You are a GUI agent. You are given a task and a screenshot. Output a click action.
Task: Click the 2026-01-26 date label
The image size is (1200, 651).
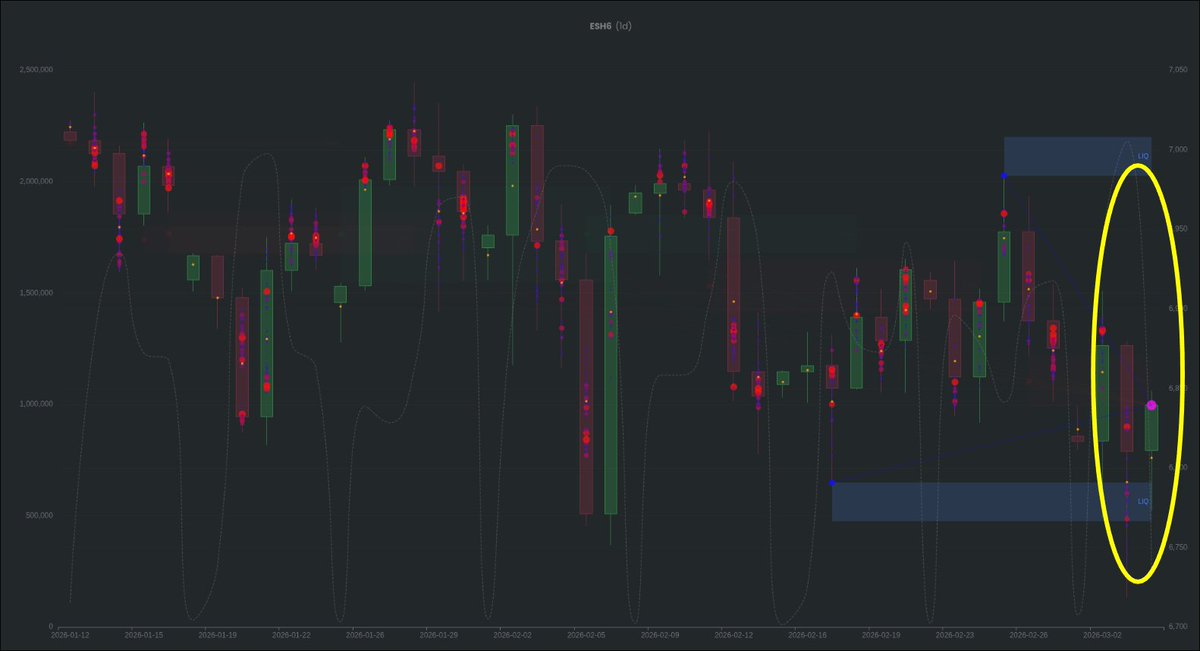tap(364, 634)
